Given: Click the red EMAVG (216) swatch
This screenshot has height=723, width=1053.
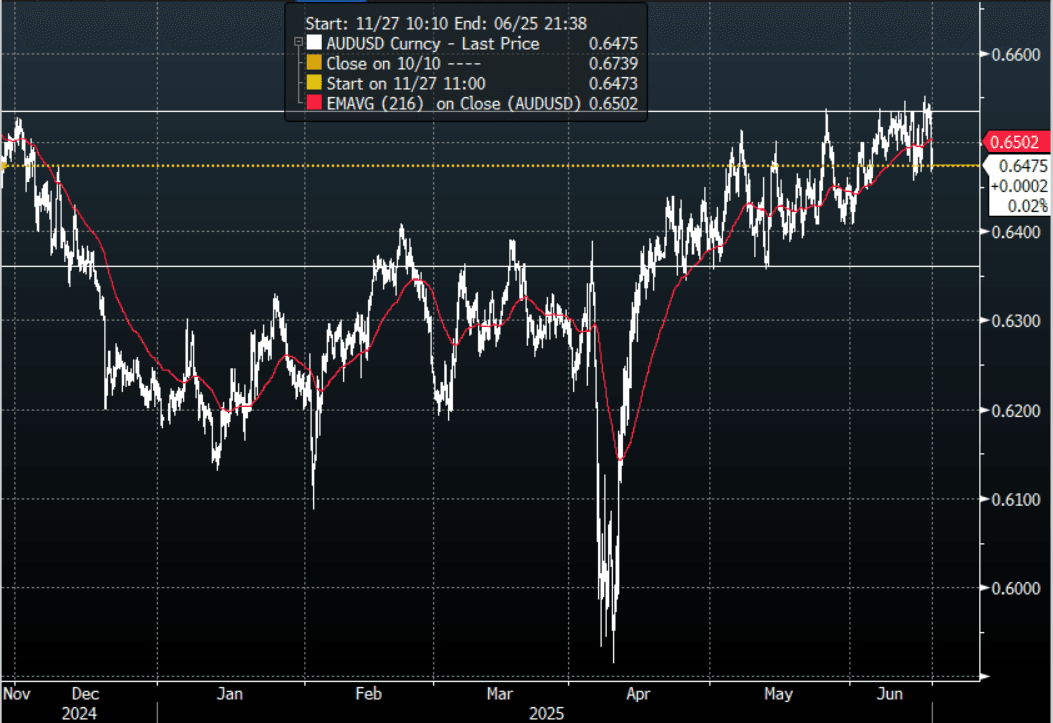Looking at the screenshot, I should point(314,103).
